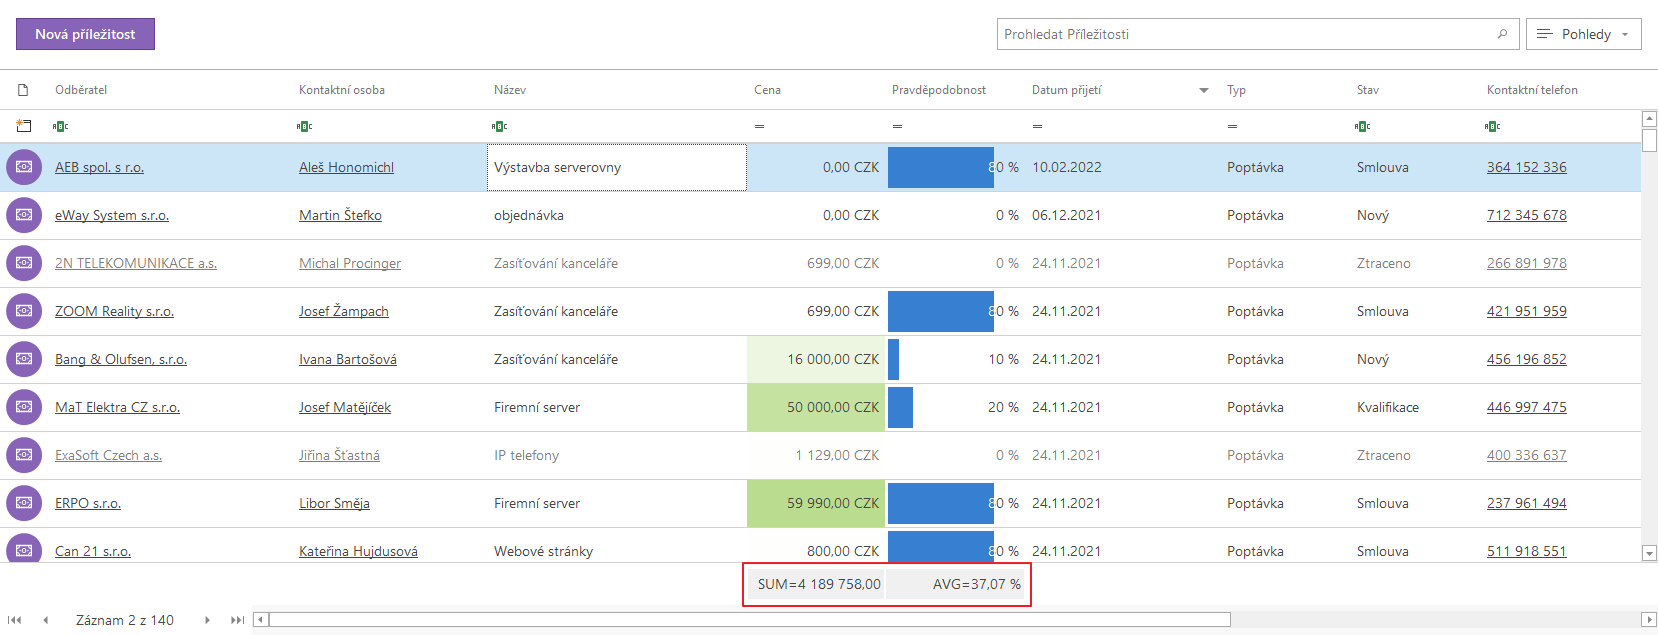Sort by Kontaktní osoba column header

[x=342, y=90]
